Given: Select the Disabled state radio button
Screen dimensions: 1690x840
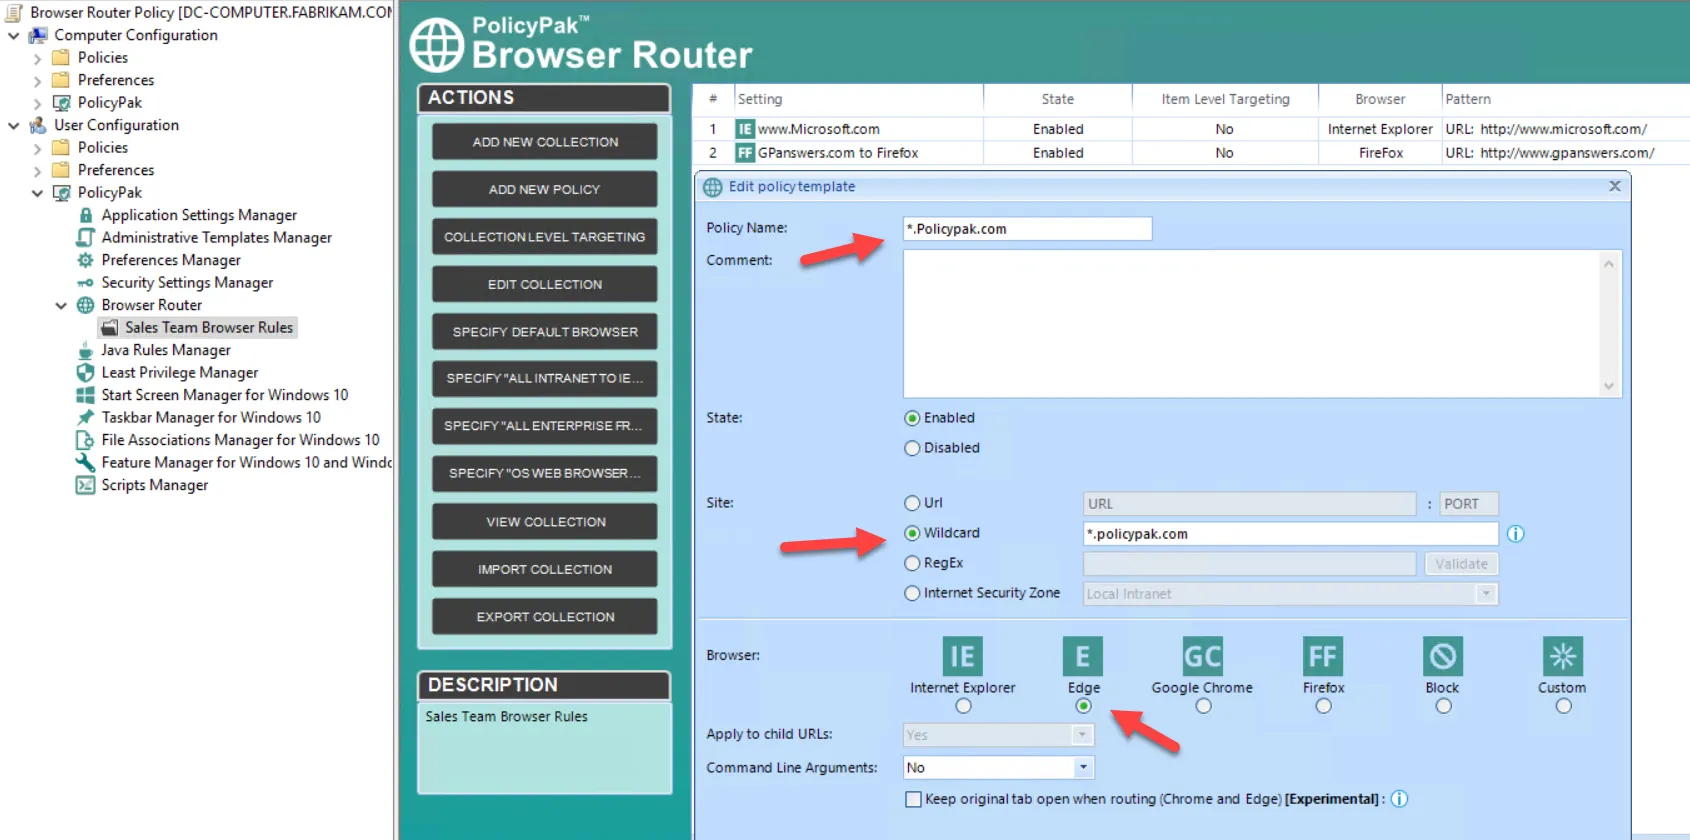Looking at the screenshot, I should click(912, 448).
